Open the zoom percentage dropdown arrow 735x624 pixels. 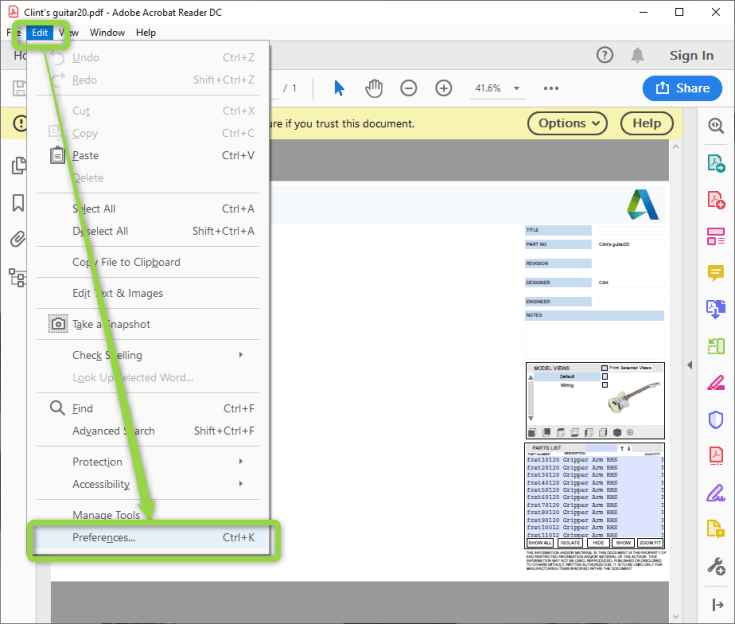pyautogui.click(x=517, y=88)
